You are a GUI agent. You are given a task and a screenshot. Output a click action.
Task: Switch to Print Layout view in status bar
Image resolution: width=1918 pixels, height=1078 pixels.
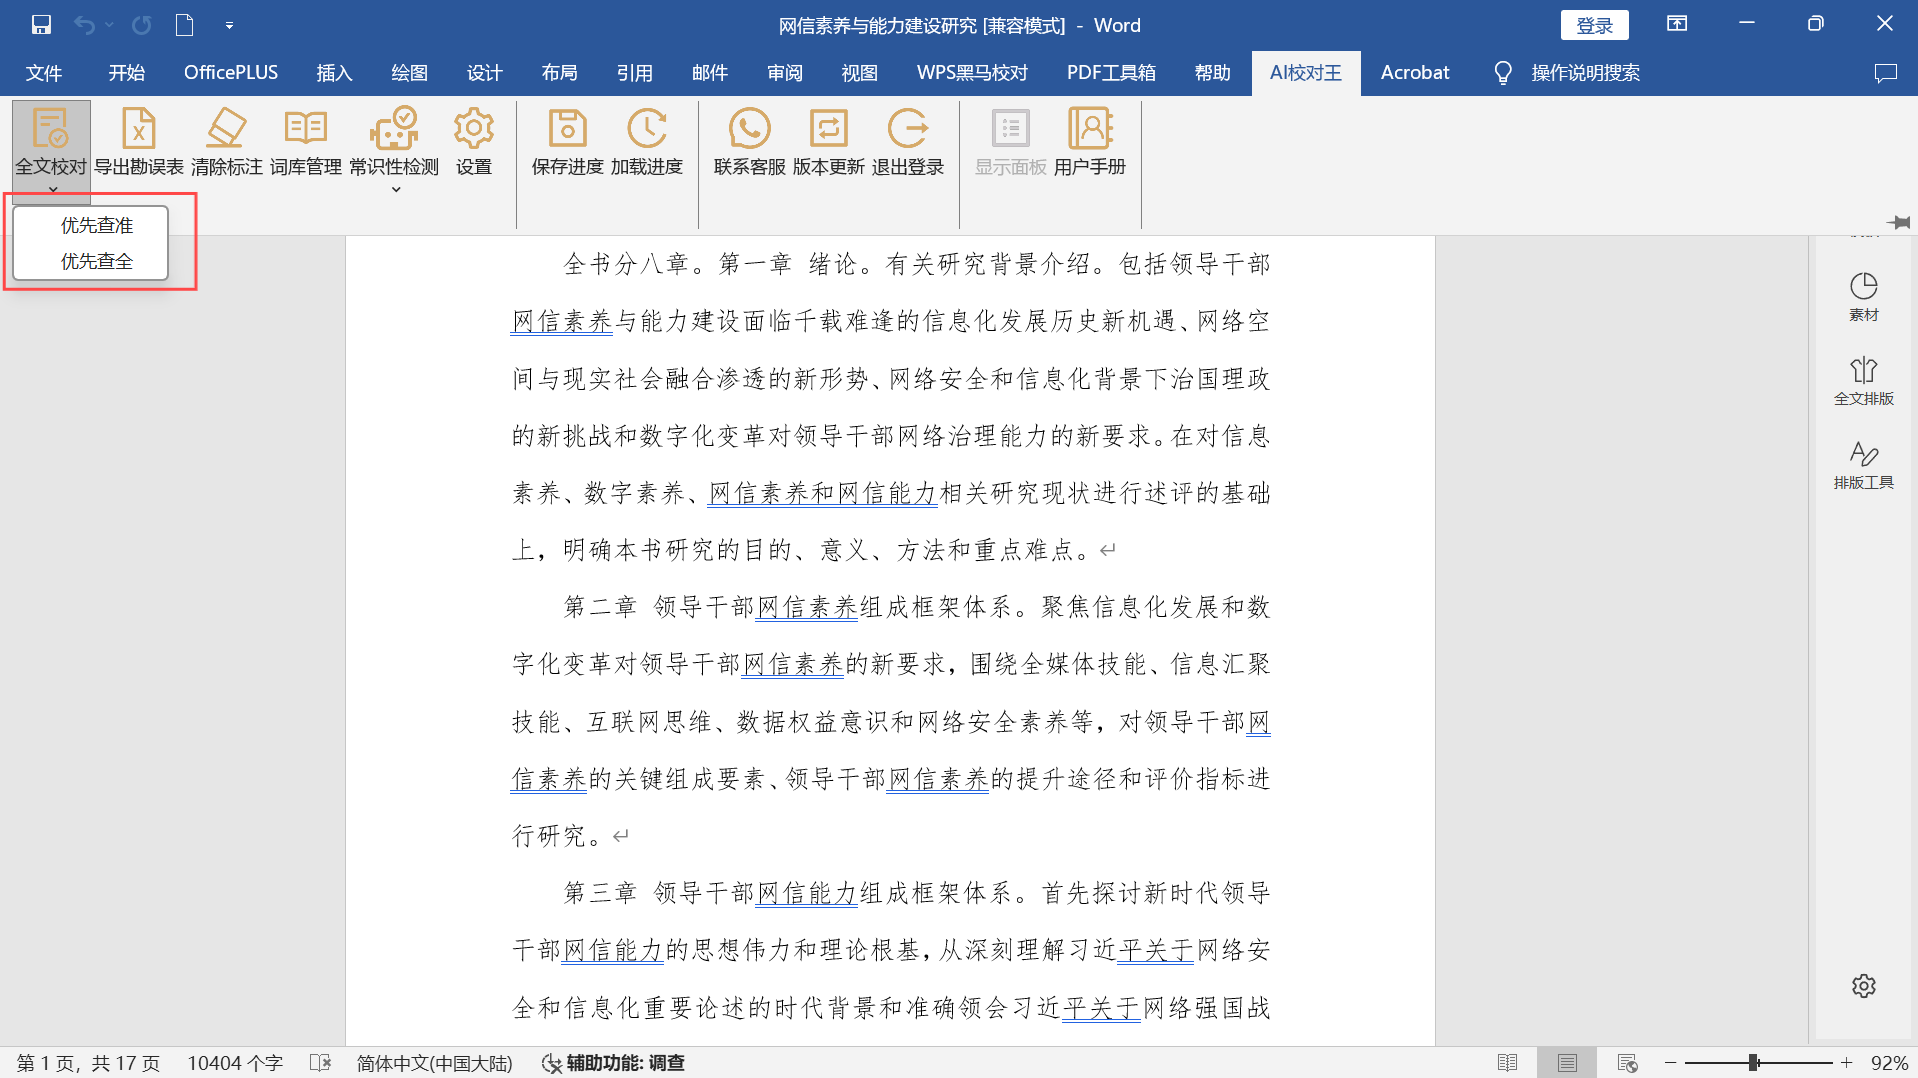[1567, 1063]
